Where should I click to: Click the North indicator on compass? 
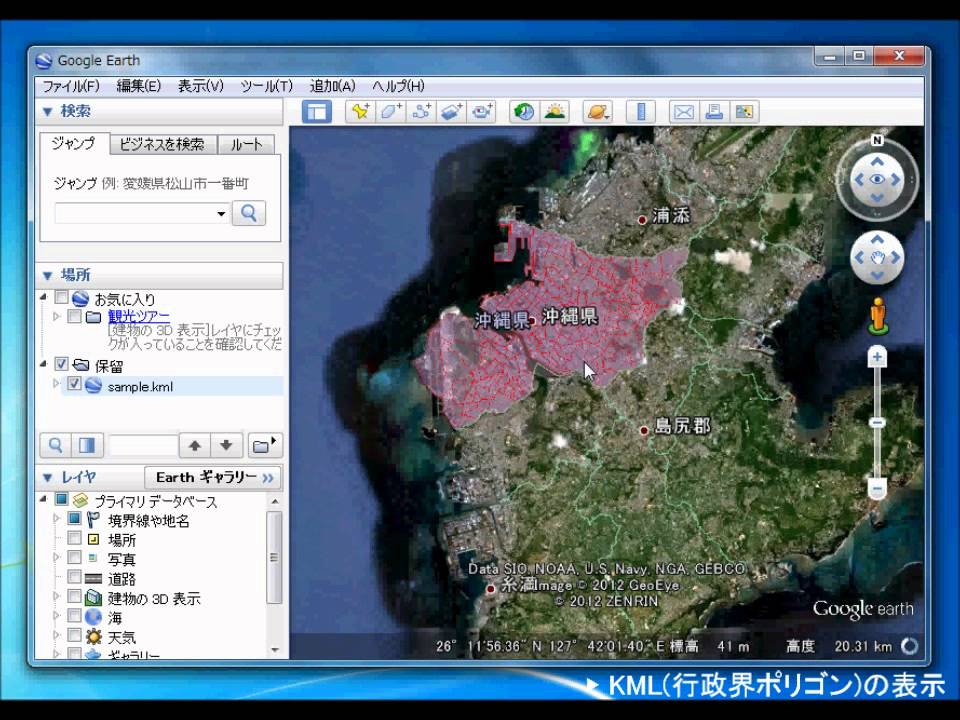(877, 140)
